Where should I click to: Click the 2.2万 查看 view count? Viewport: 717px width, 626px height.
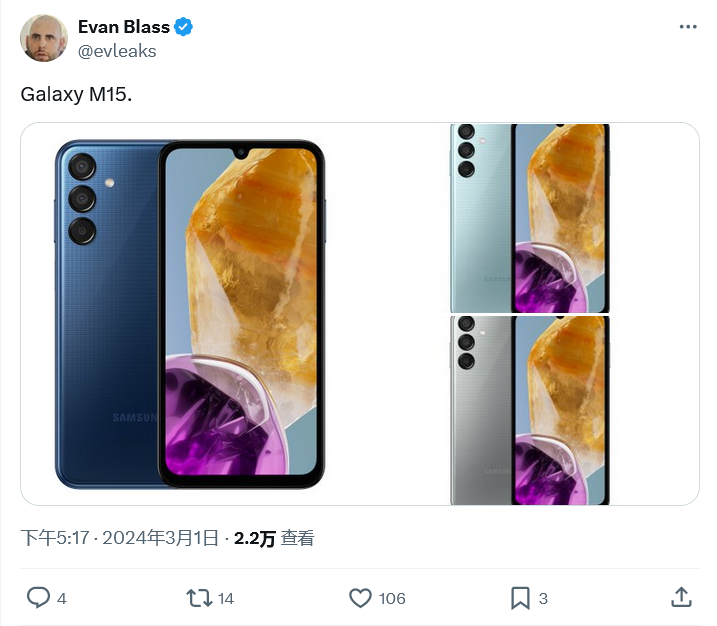pos(274,538)
